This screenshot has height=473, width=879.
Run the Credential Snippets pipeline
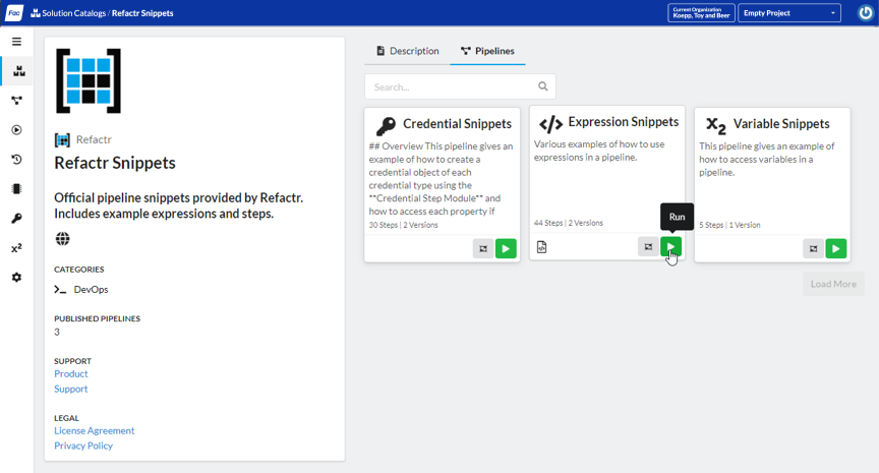(x=506, y=249)
